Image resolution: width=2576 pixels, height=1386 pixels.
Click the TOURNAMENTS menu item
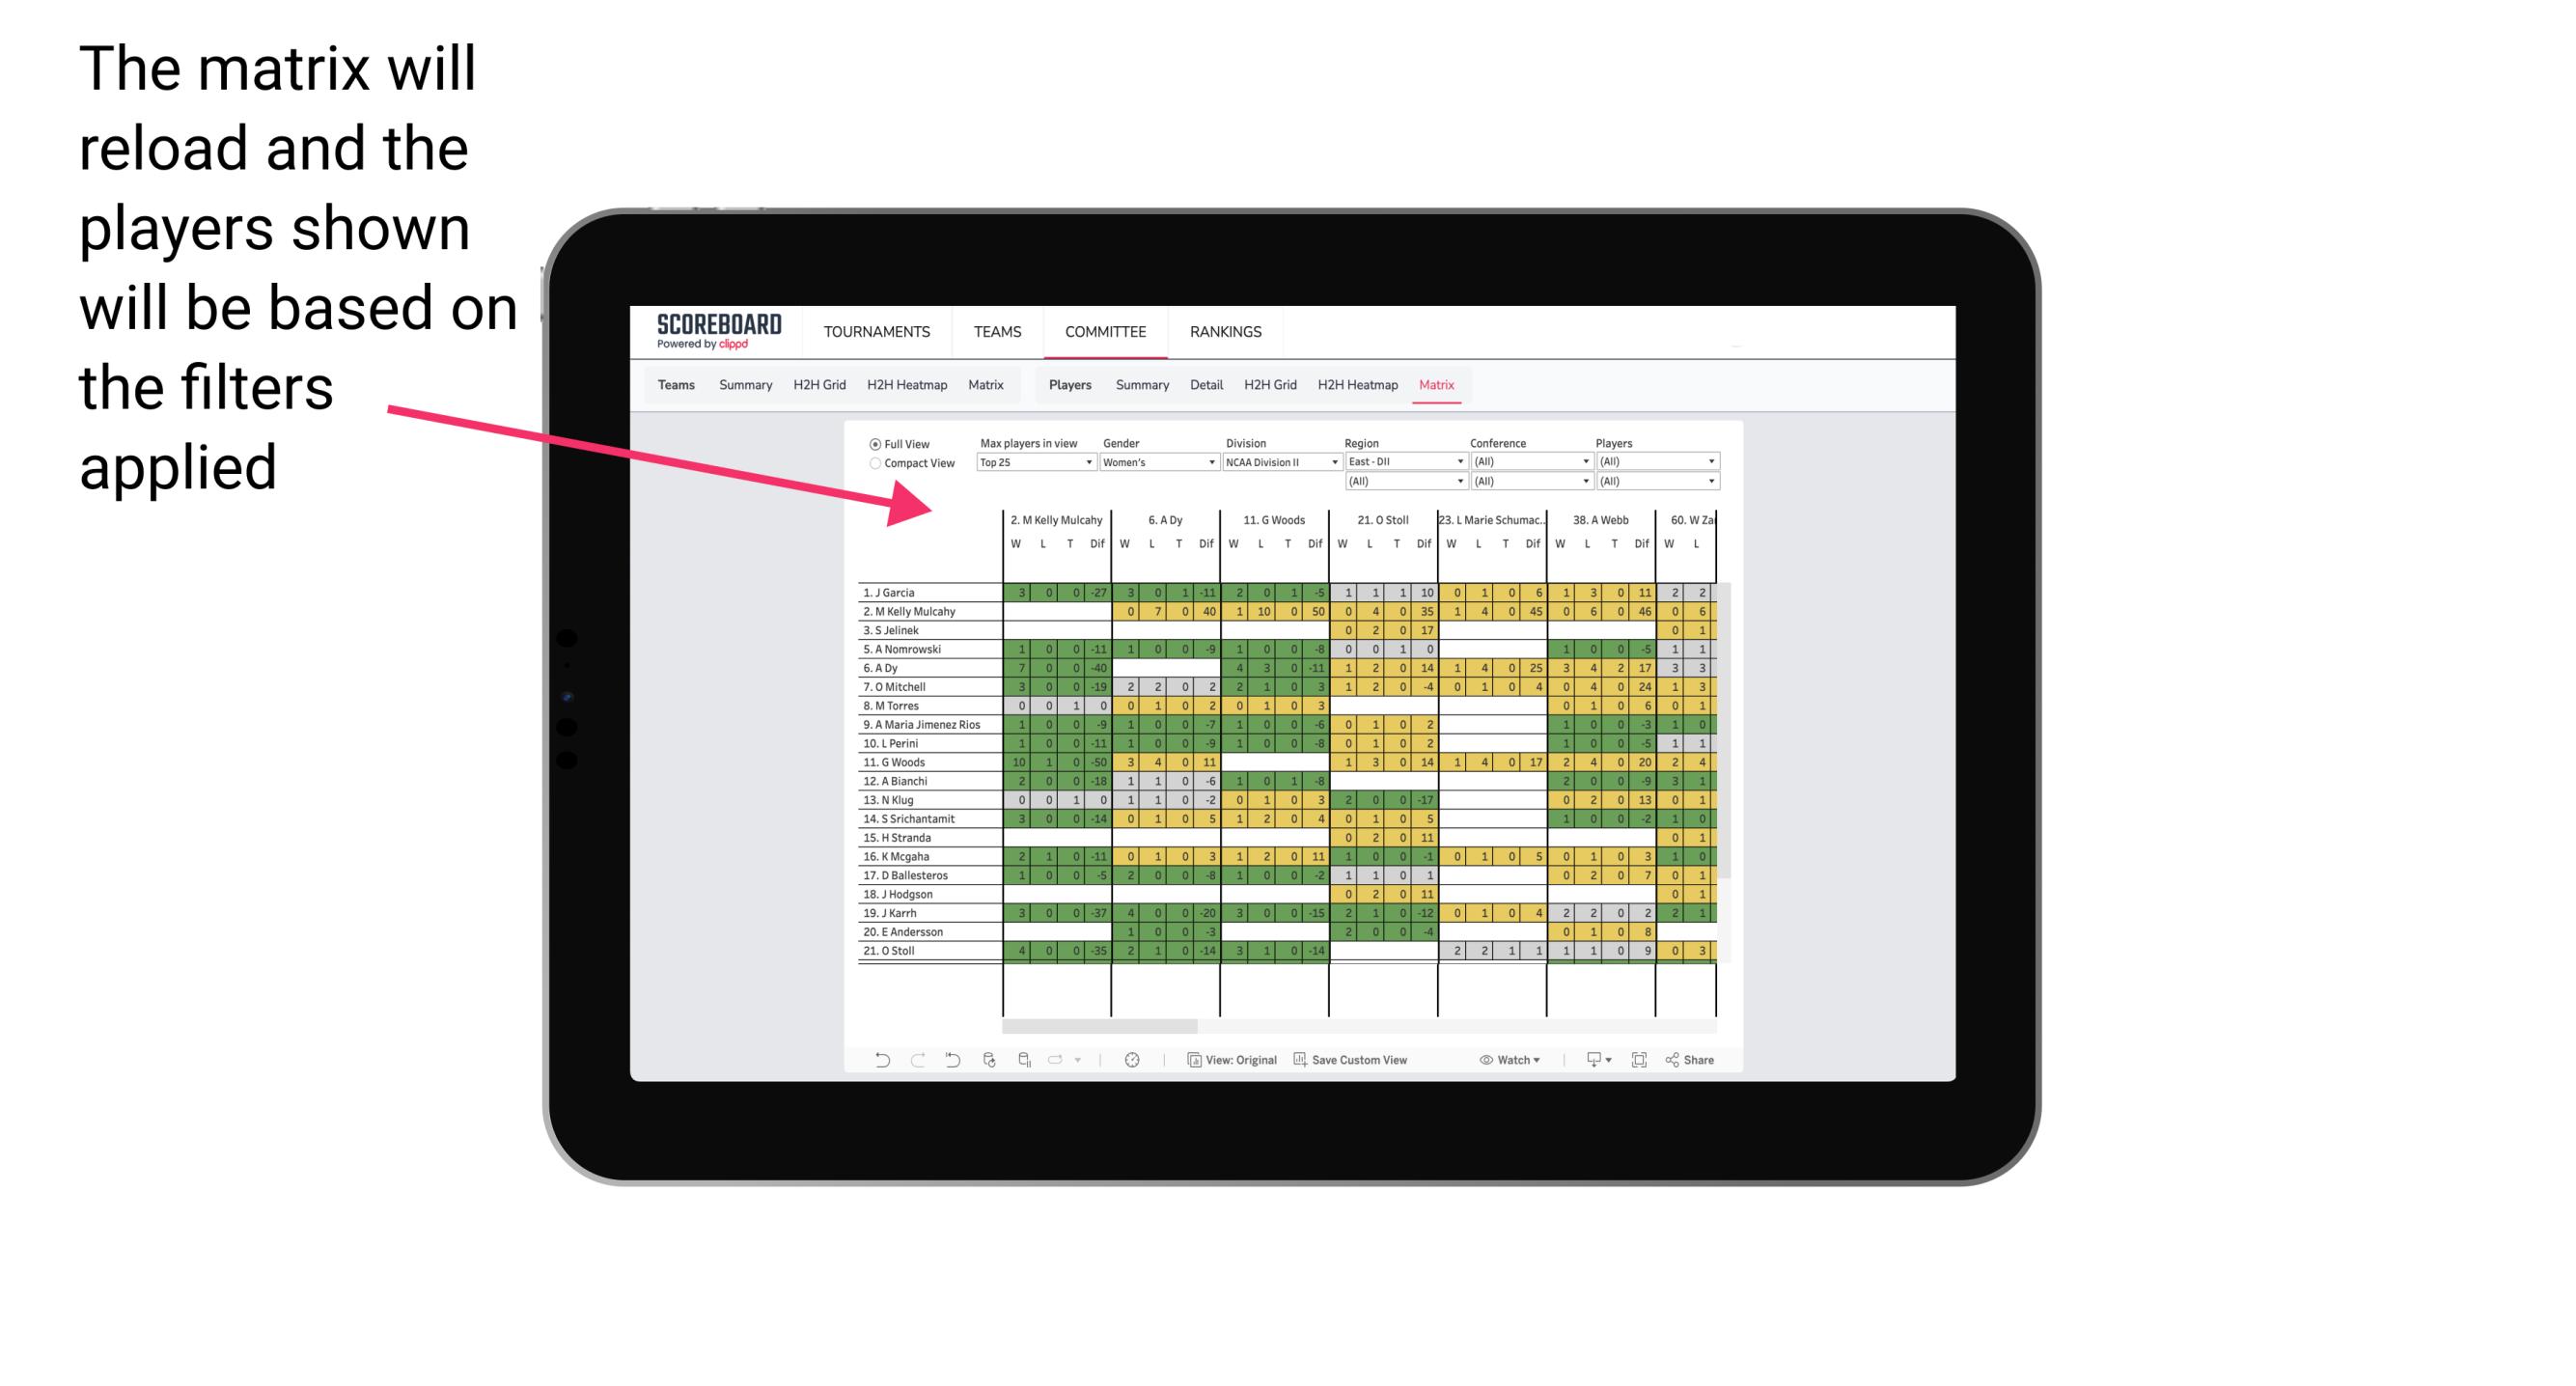[877, 333]
